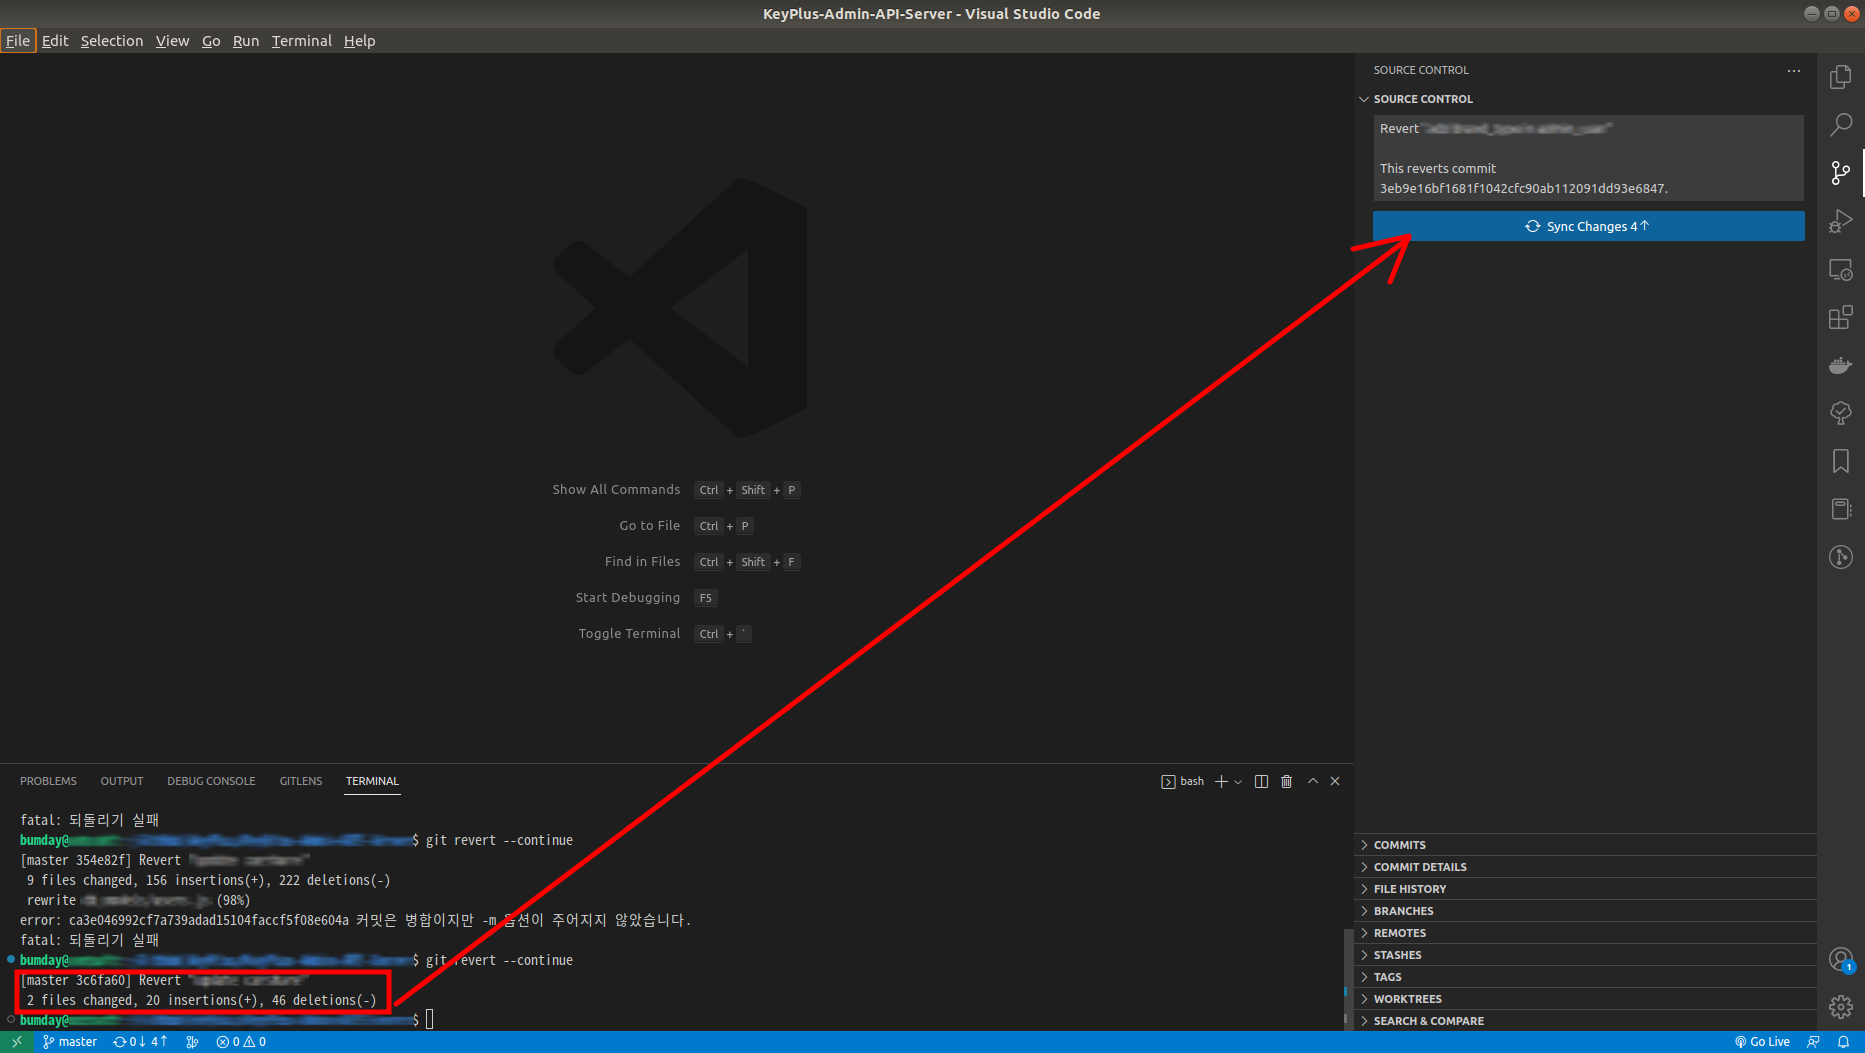Expand the SEARCH & COMPARE section
This screenshot has width=1865, height=1053.
click(x=1586, y=1021)
